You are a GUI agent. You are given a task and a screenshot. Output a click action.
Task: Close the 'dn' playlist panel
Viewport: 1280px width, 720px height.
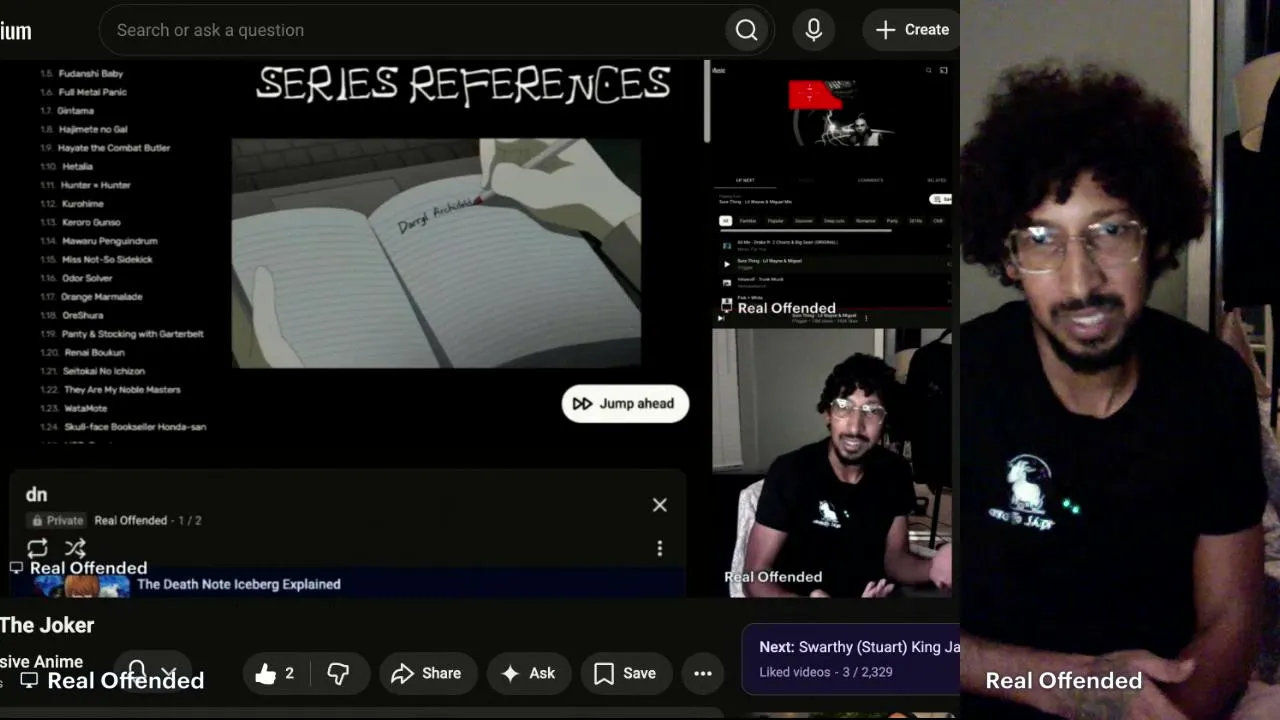coord(660,505)
